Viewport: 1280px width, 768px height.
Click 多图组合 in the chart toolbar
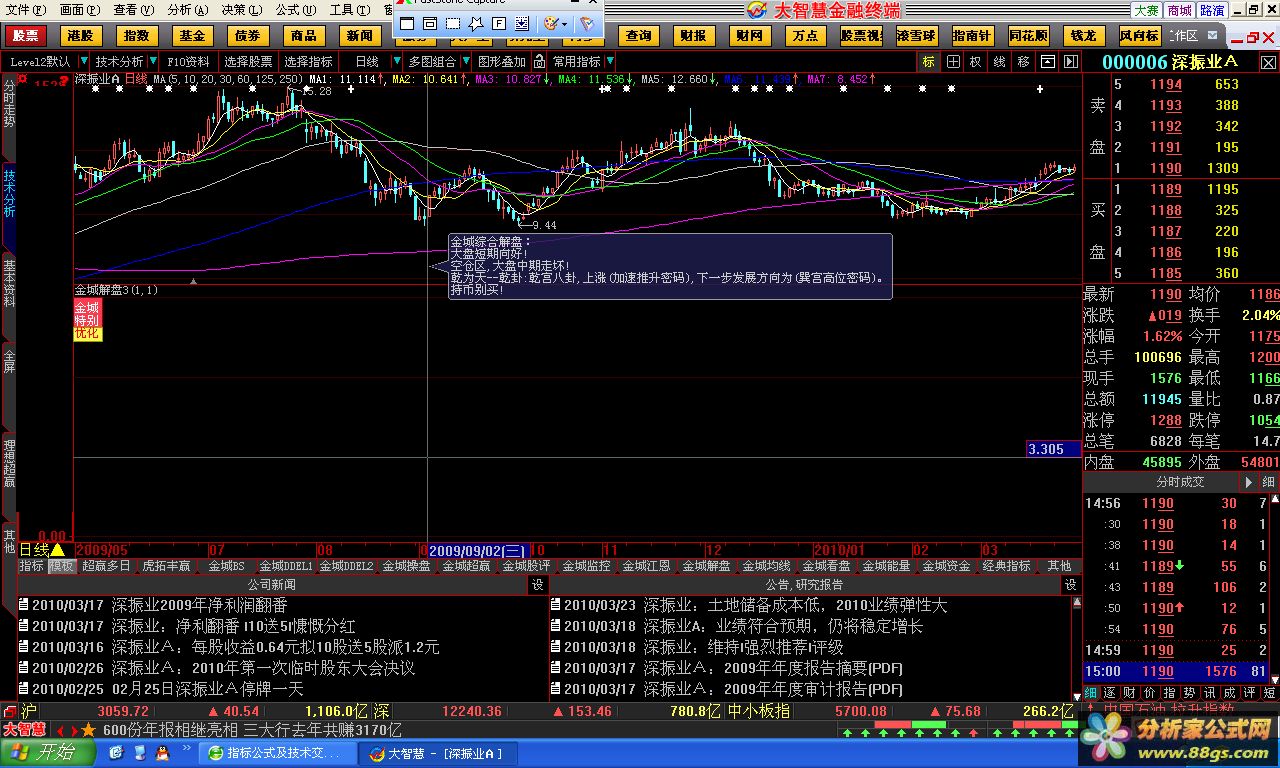pyautogui.click(x=432, y=62)
